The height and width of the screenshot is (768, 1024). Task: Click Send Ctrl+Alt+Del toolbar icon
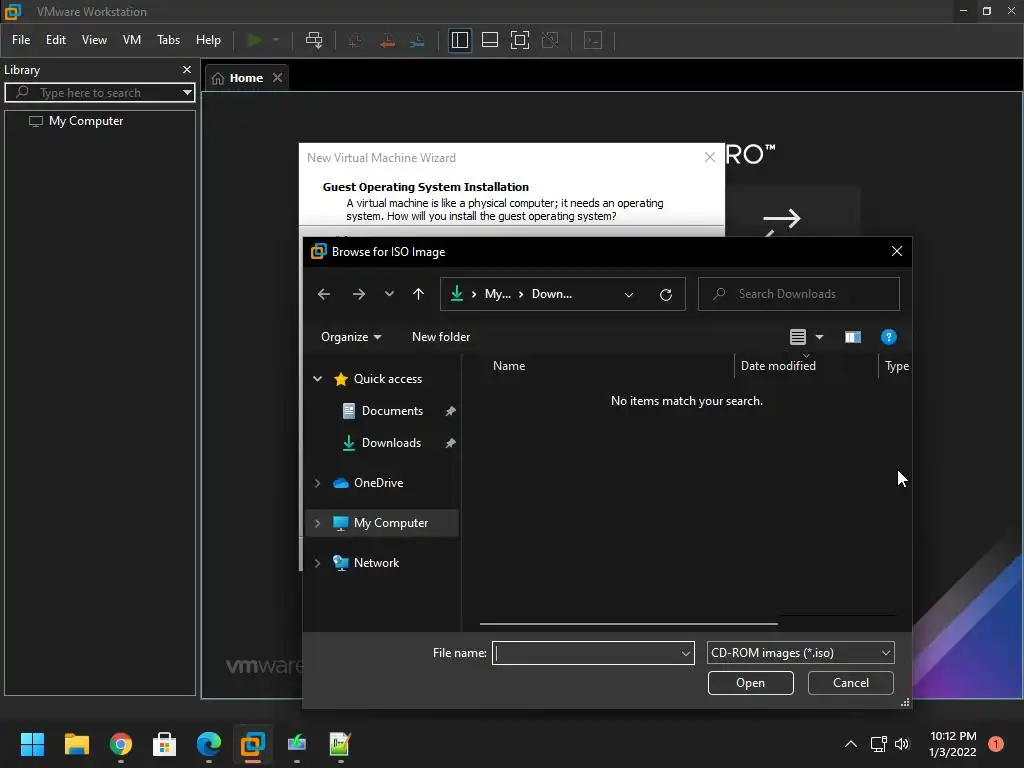point(314,40)
